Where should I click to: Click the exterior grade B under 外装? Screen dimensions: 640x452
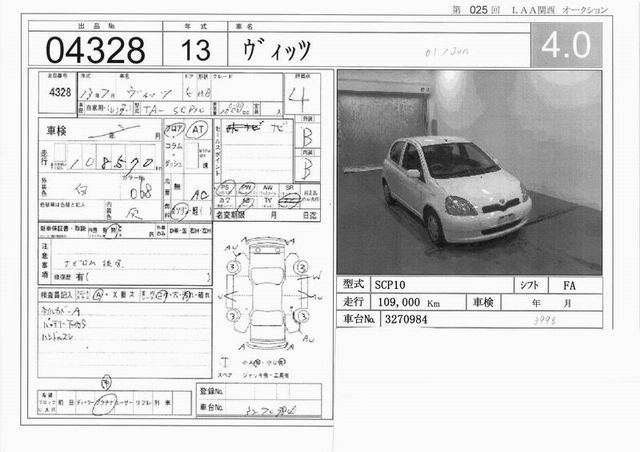click(x=307, y=137)
